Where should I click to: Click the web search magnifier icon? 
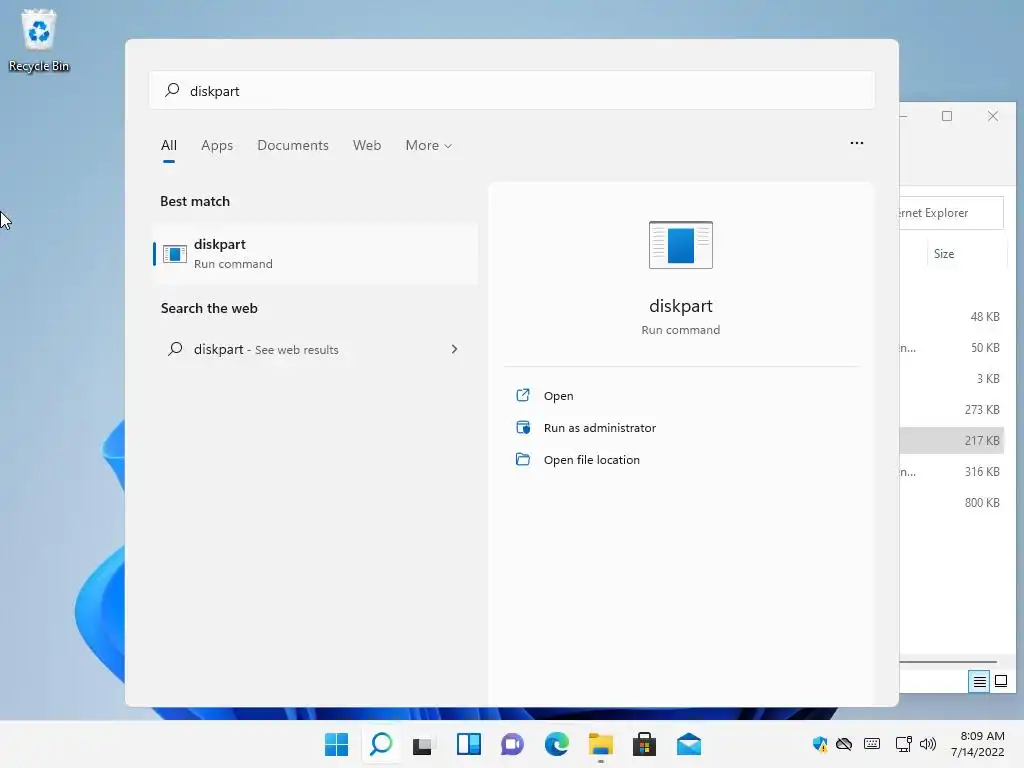point(175,349)
